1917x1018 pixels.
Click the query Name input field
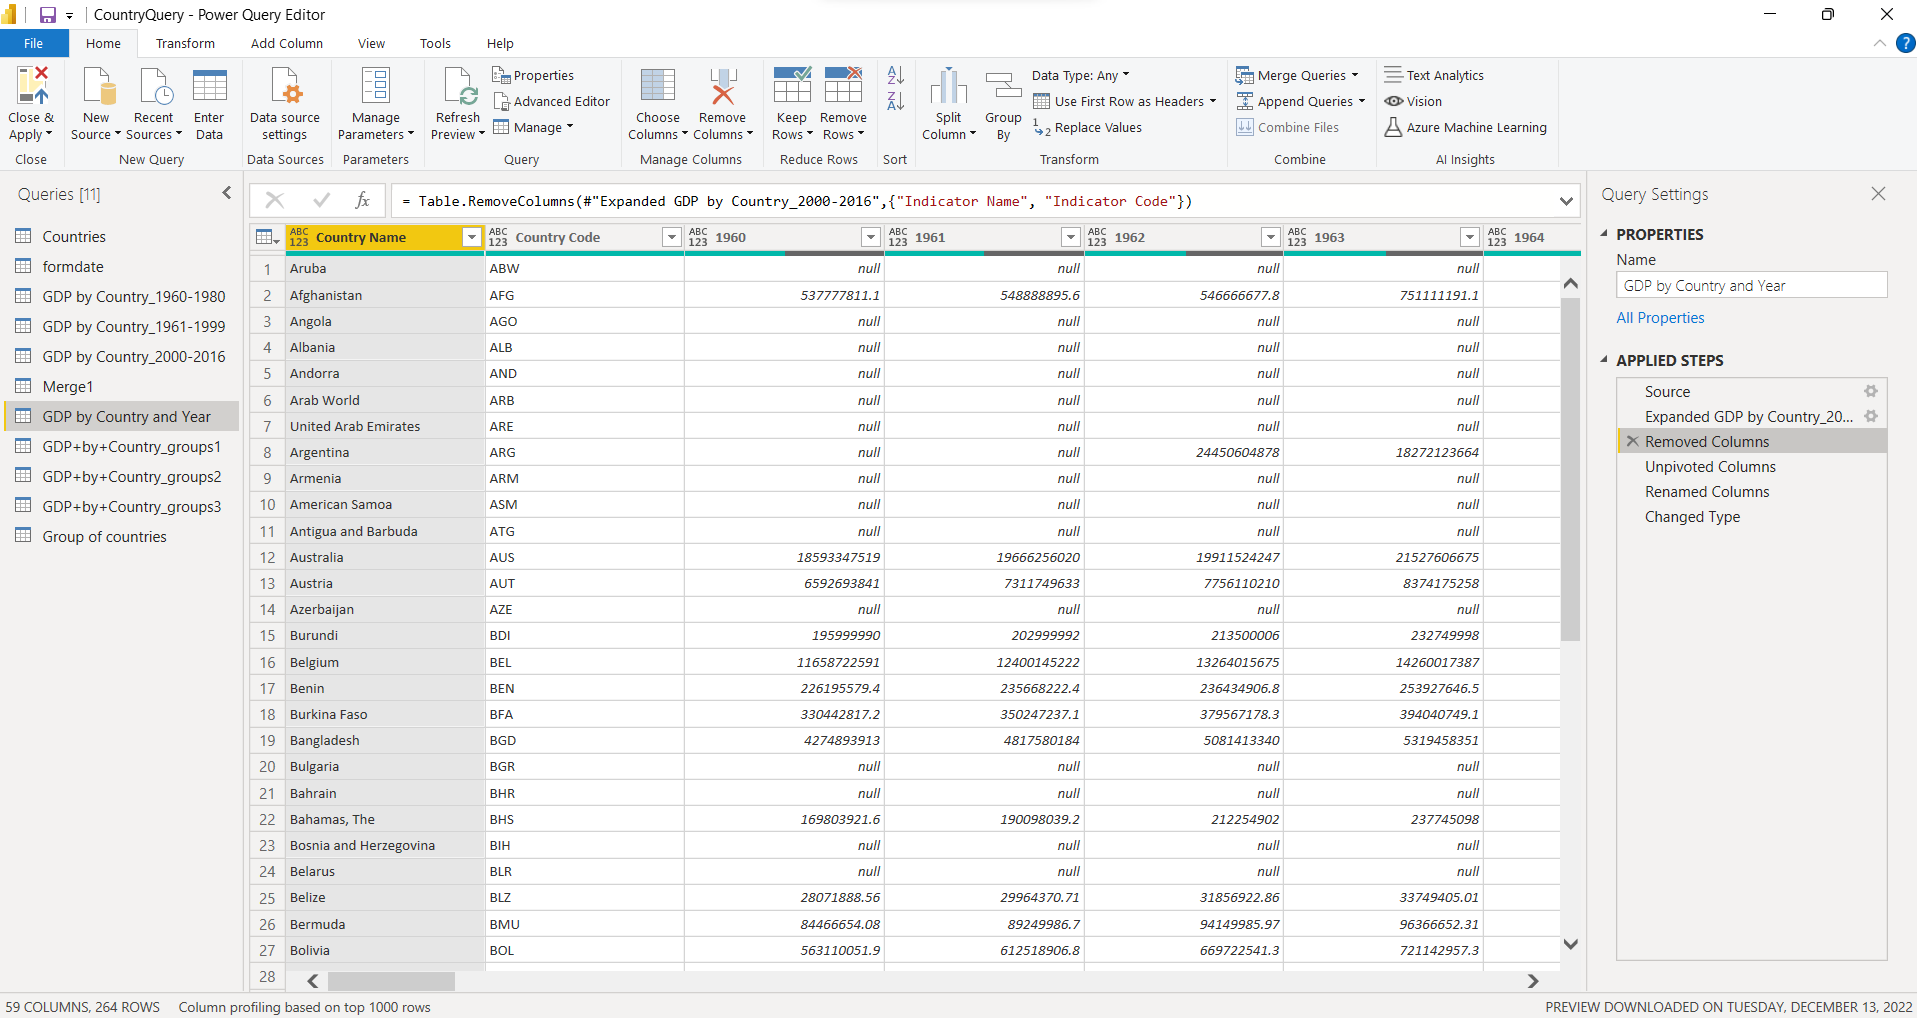coord(1751,286)
